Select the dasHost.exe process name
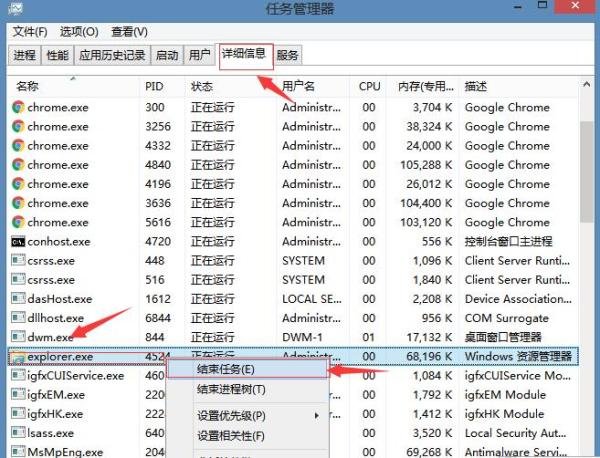The height and width of the screenshot is (458, 600). [x=60, y=299]
